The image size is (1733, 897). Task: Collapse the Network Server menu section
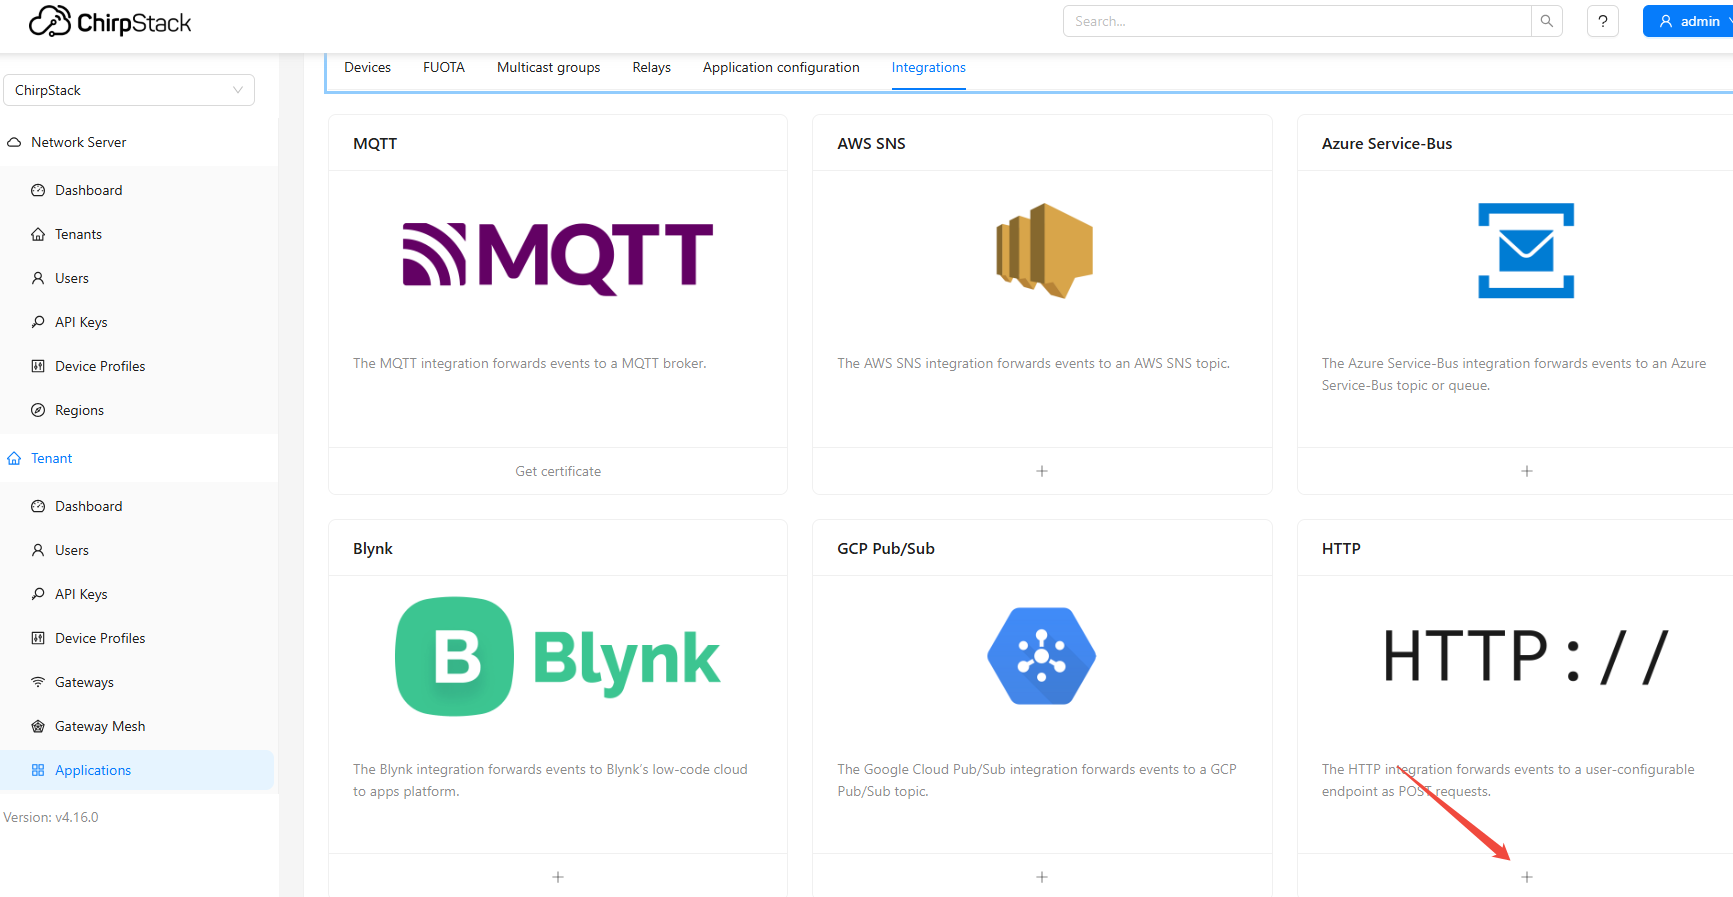[x=79, y=142]
